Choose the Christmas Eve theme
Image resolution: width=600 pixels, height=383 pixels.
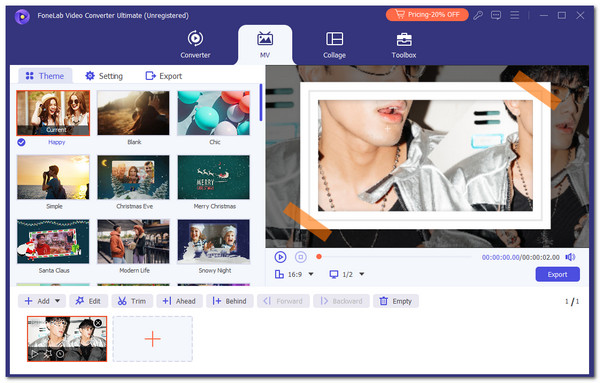pos(133,177)
